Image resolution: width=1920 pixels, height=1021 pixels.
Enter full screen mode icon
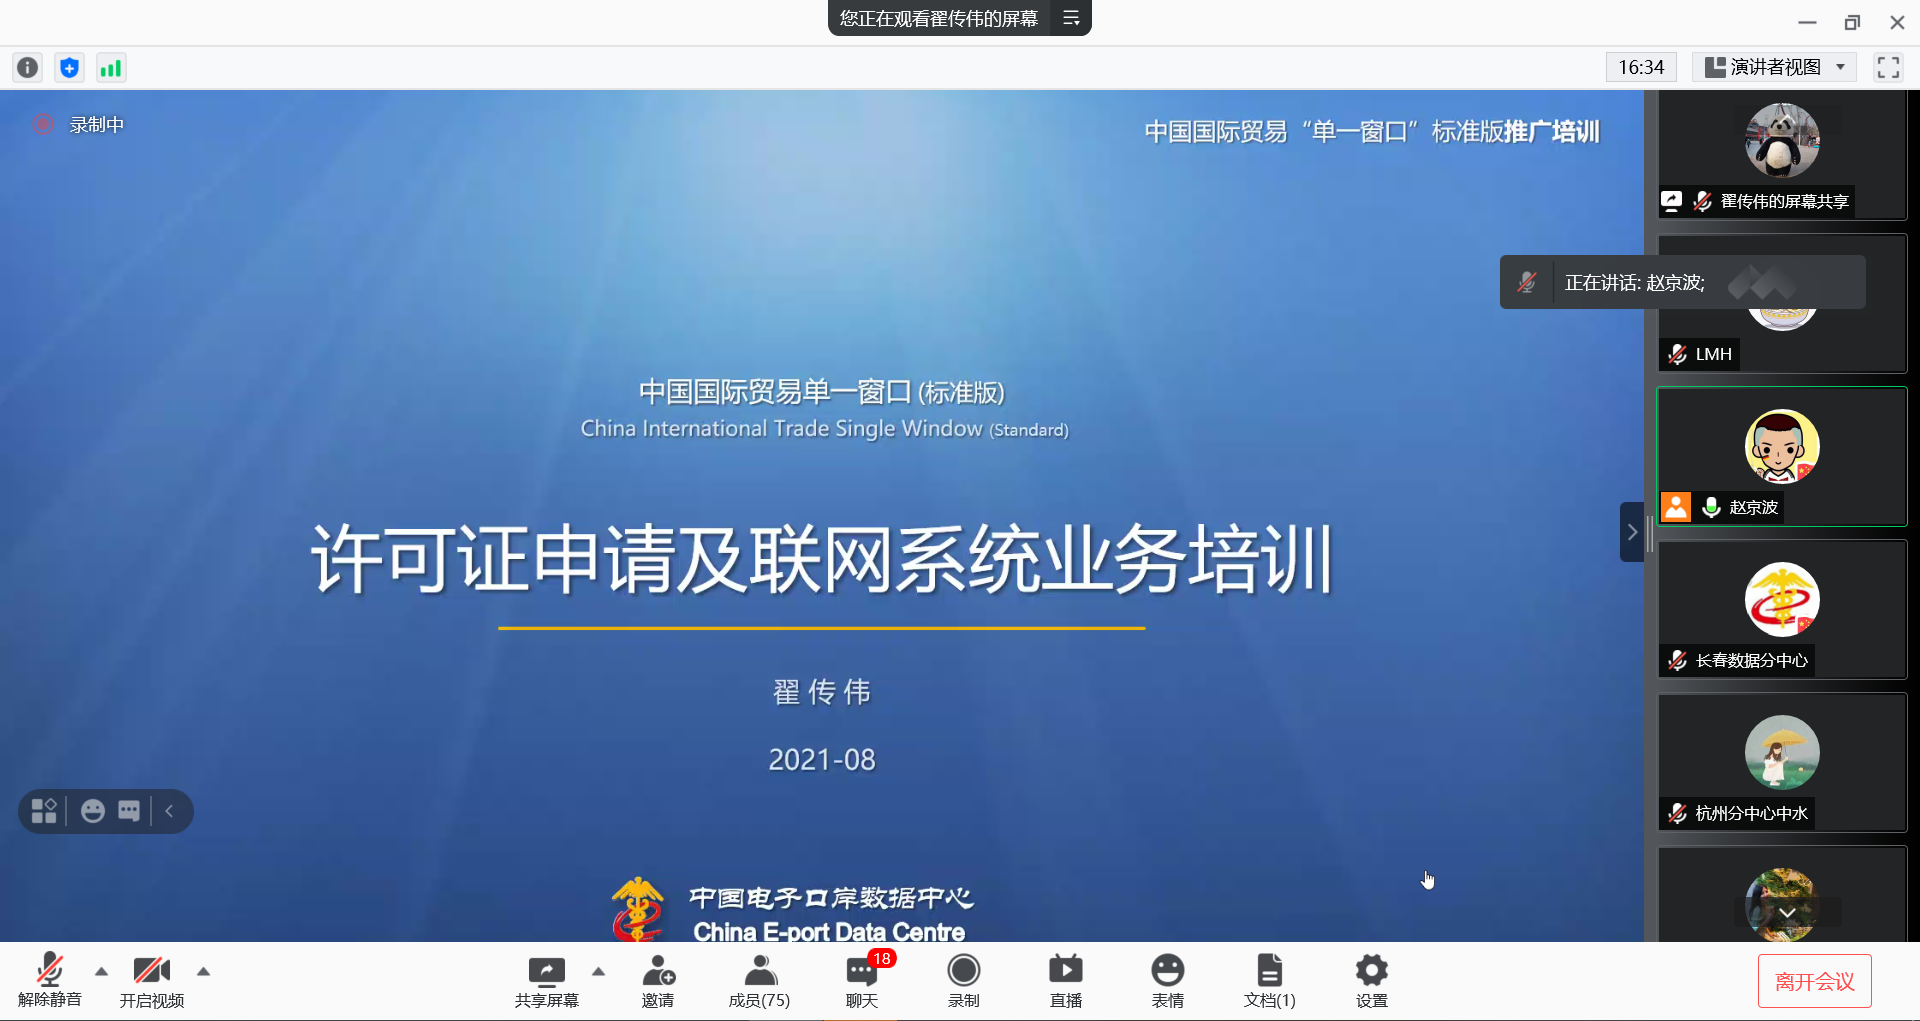1888,67
